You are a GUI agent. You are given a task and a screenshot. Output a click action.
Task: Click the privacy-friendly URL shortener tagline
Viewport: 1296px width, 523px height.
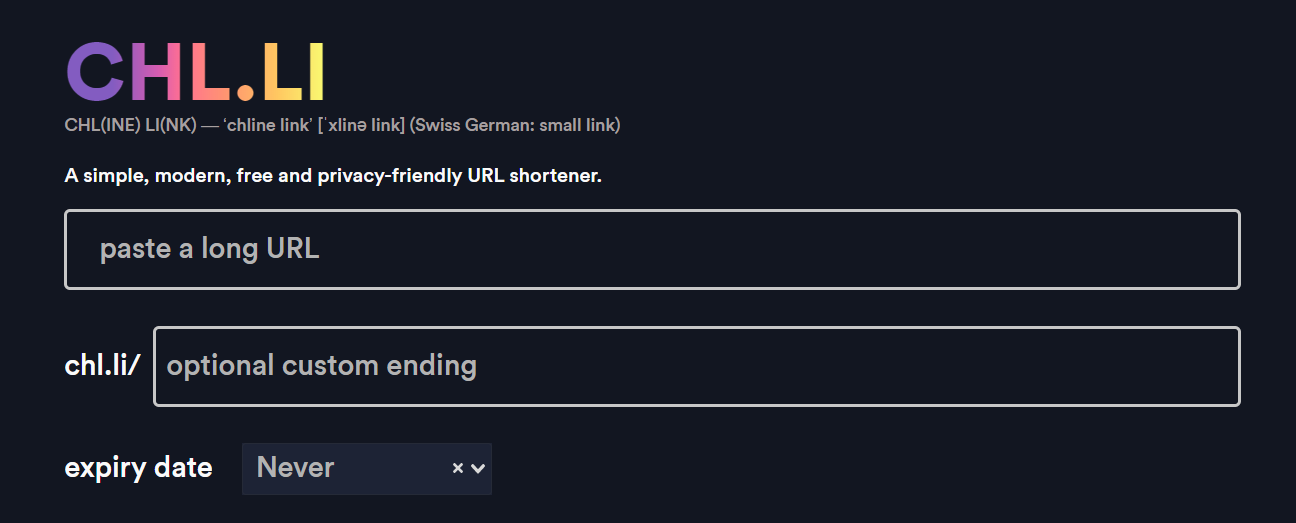pyautogui.click(x=333, y=176)
